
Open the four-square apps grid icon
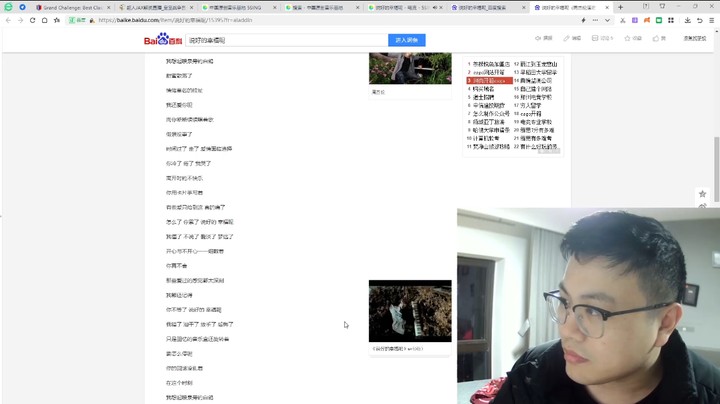click(x=671, y=20)
